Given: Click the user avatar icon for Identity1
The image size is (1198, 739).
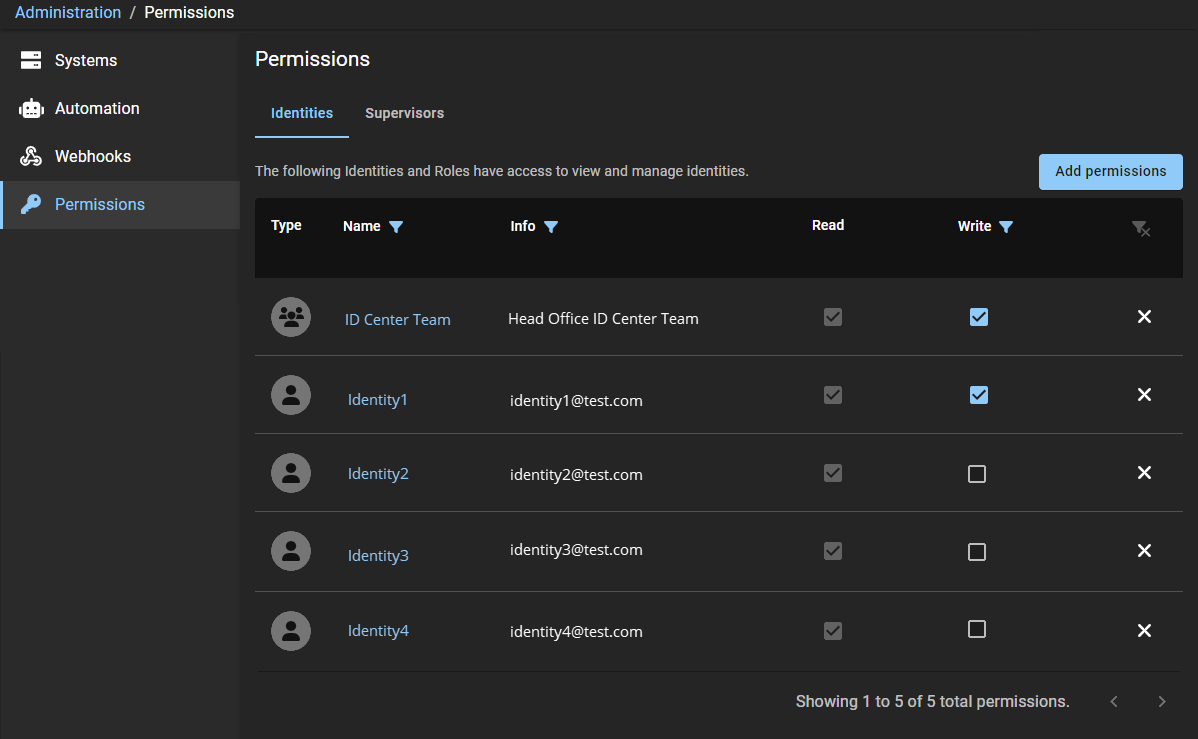Looking at the screenshot, I should [291, 395].
